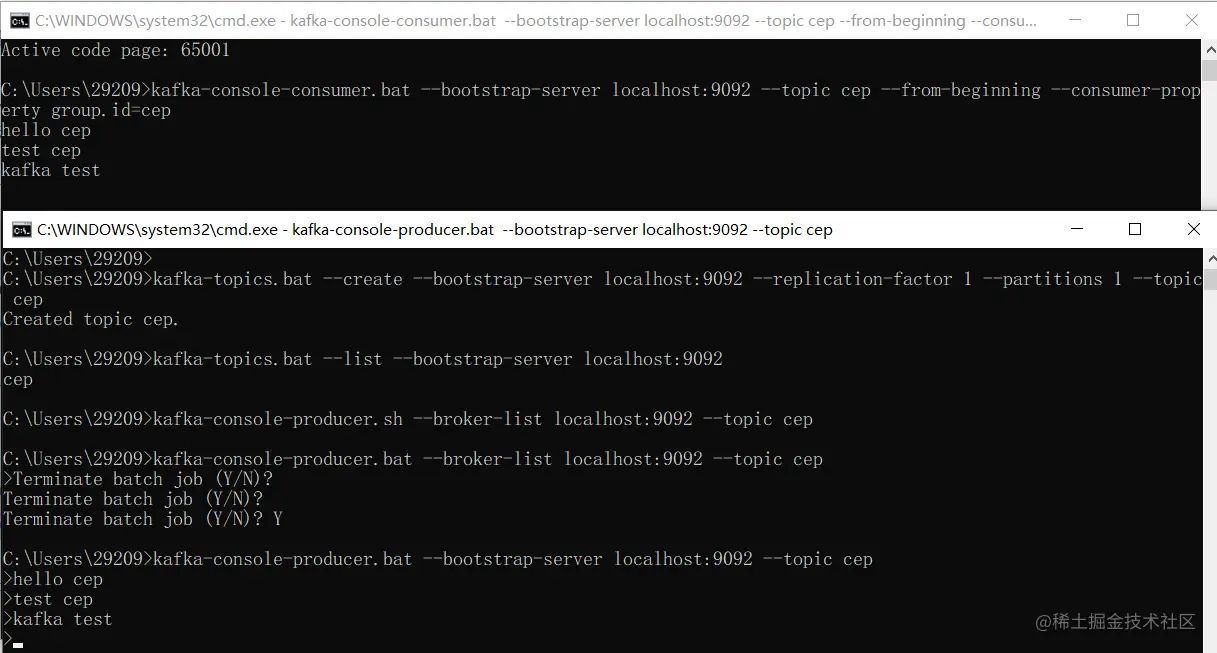Image resolution: width=1217 pixels, height=653 pixels.
Task: Click the kafka-console-consumer.bat command line
Action: pyautogui.click(x=600, y=90)
